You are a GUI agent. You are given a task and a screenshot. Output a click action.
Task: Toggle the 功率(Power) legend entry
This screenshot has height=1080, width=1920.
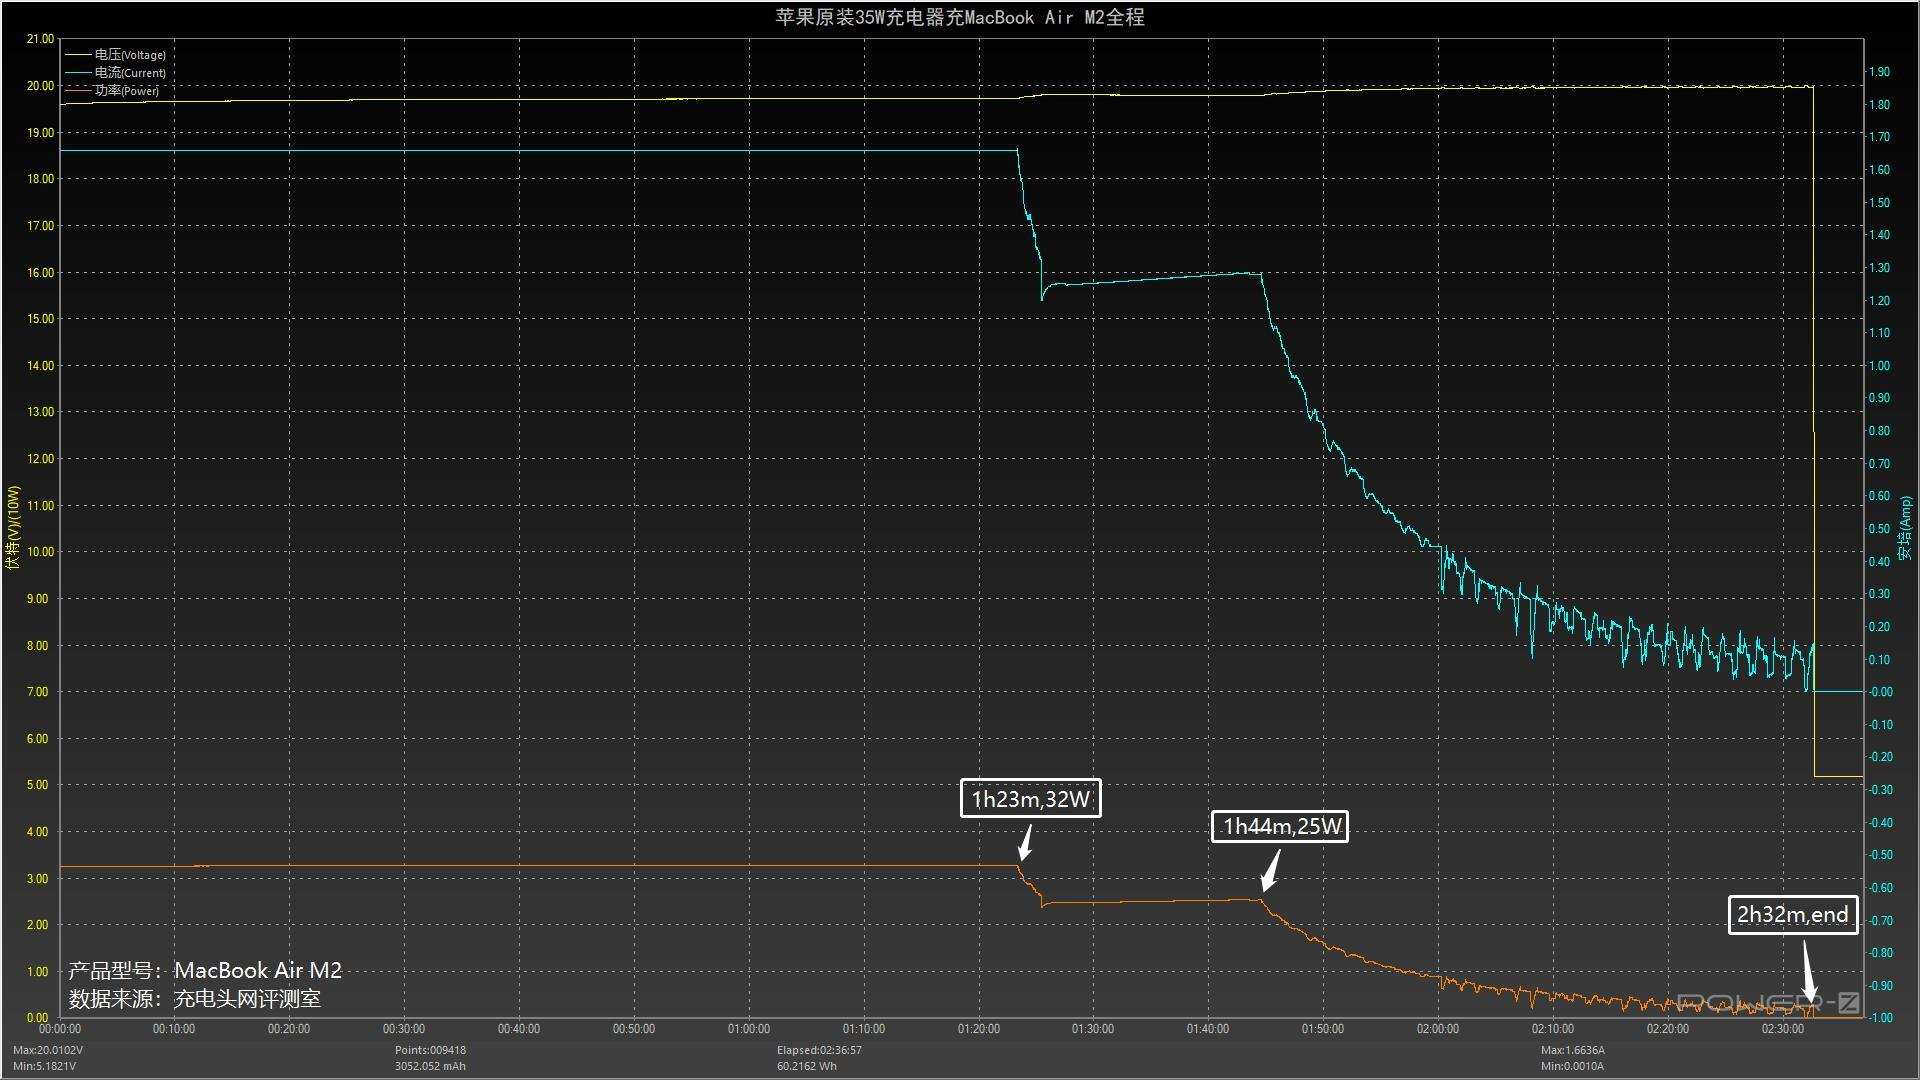125,91
